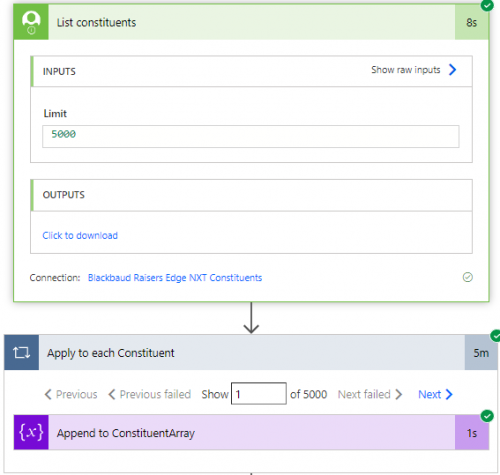The height and width of the screenshot is (475, 500).
Task: Click the 8s duration badge
Action: coord(472,22)
